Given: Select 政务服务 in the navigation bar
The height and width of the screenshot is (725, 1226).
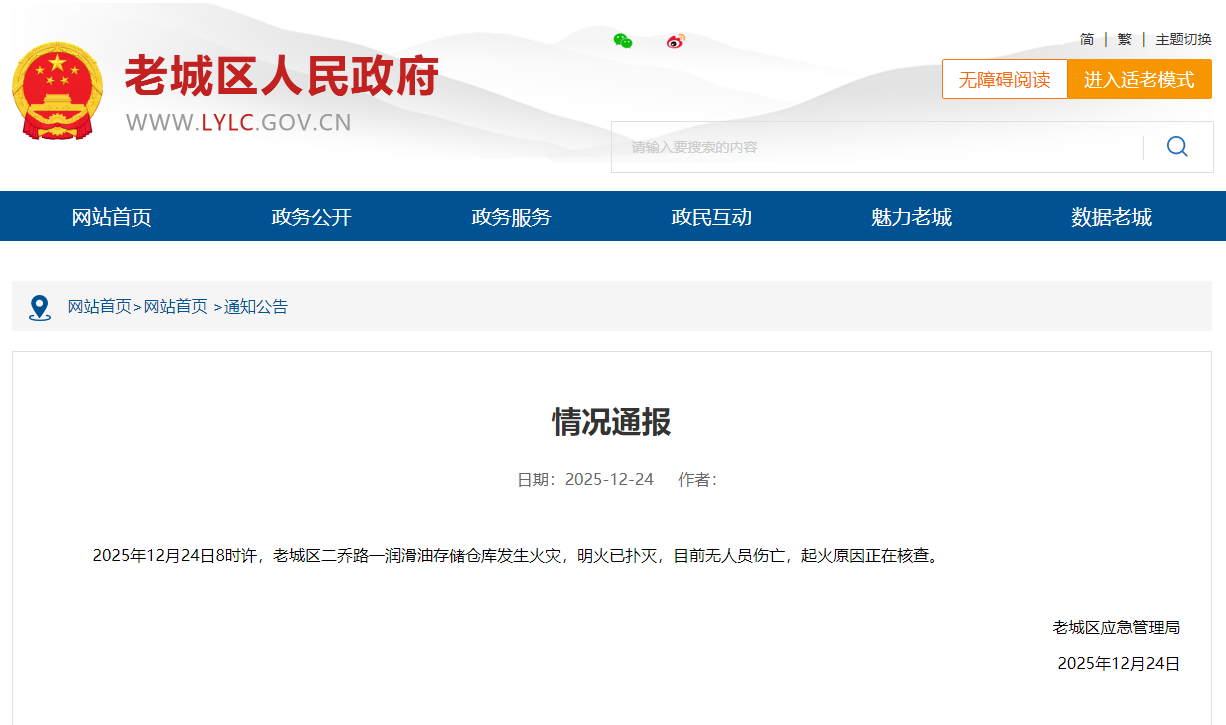Looking at the screenshot, I should coord(511,217).
